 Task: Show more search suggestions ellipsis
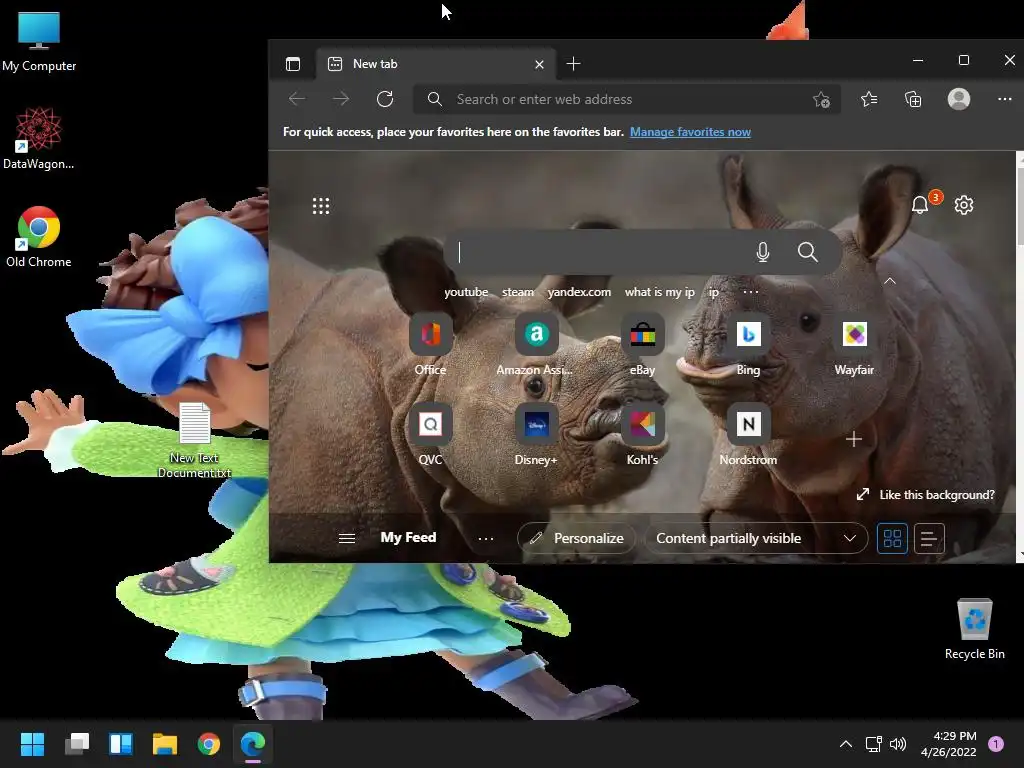[x=750, y=292]
